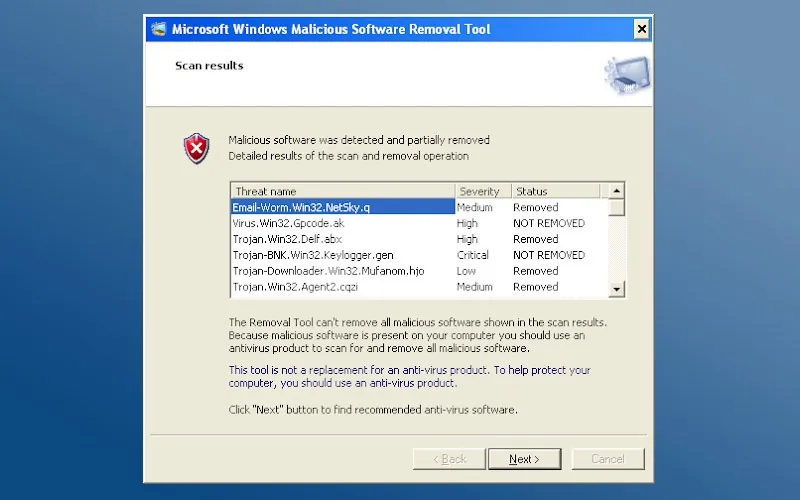Sort by Severity column header

pos(483,191)
